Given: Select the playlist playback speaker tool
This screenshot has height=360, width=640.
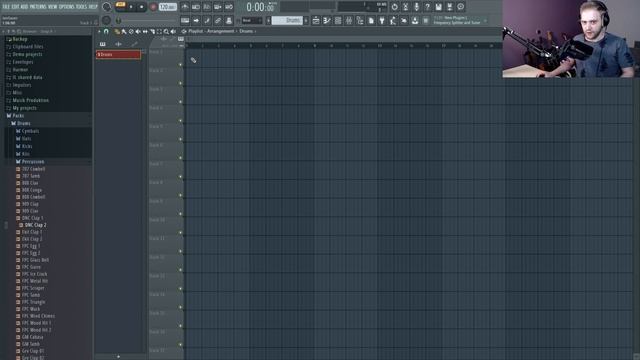Looking at the screenshot, I should point(173,31).
